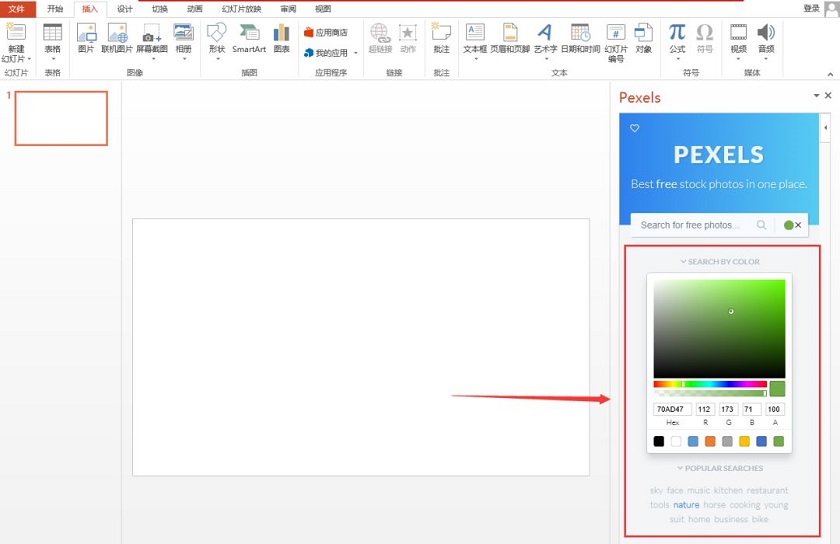Click the Alpha value field 100
Image resolution: width=840 pixels, height=544 pixels.
pos(775,409)
